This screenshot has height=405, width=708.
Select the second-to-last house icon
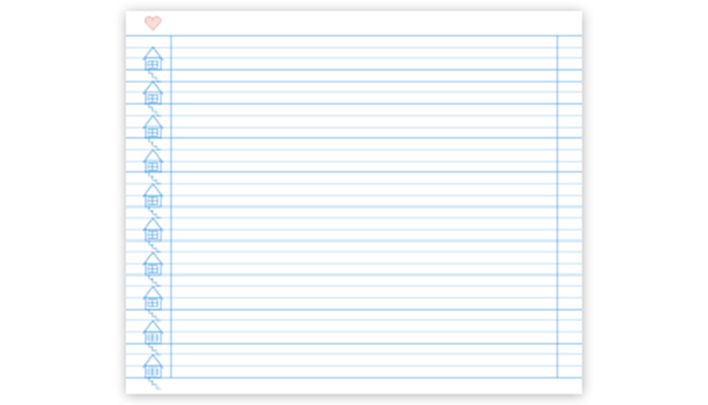tap(153, 332)
